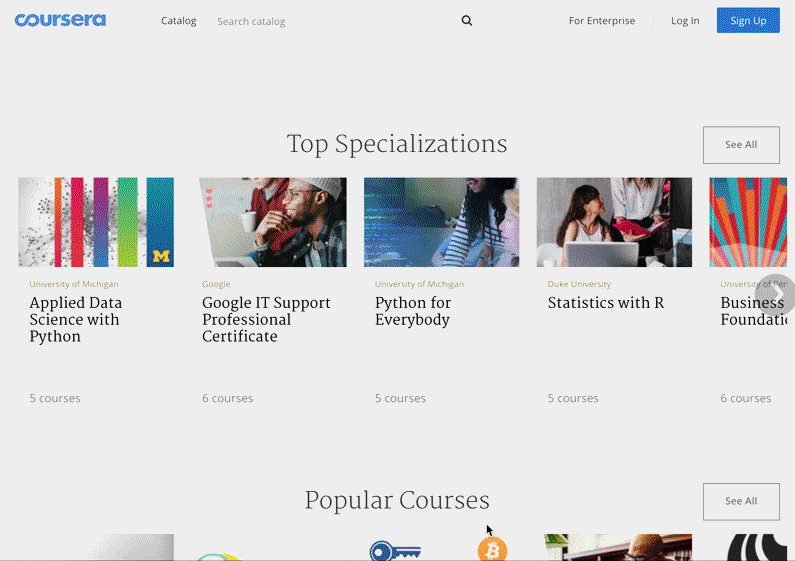The width and height of the screenshot is (795, 561).
Task: See All popular courses
Action: pos(741,501)
